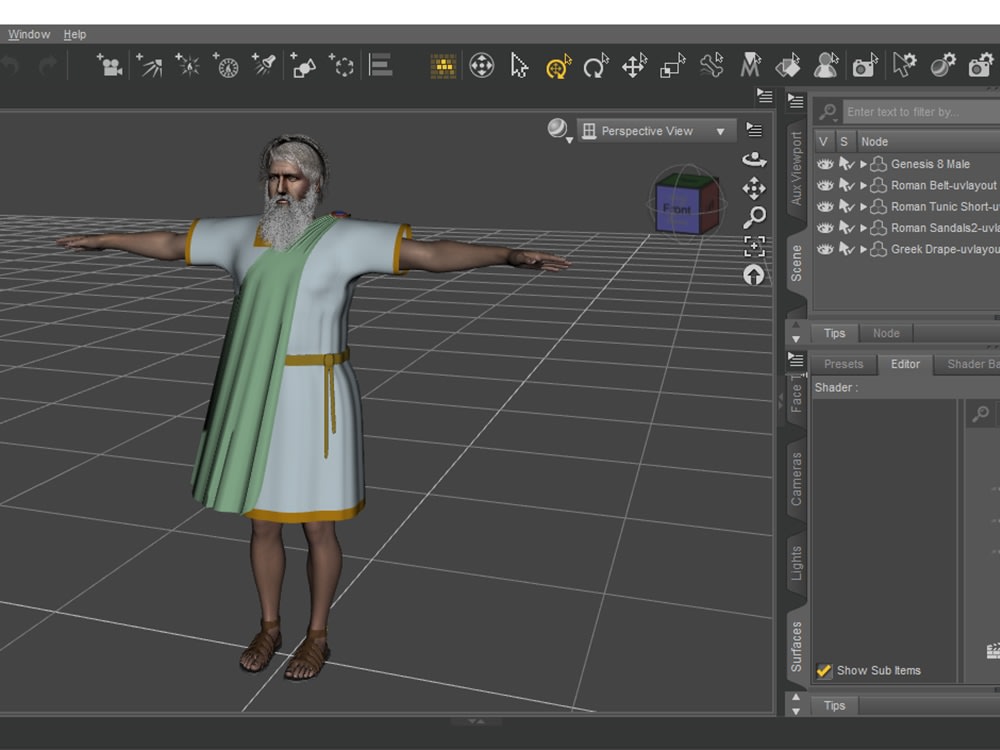Create a new camera
Image resolution: width=1000 pixels, height=750 pixels.
click(x=110, y=65)
